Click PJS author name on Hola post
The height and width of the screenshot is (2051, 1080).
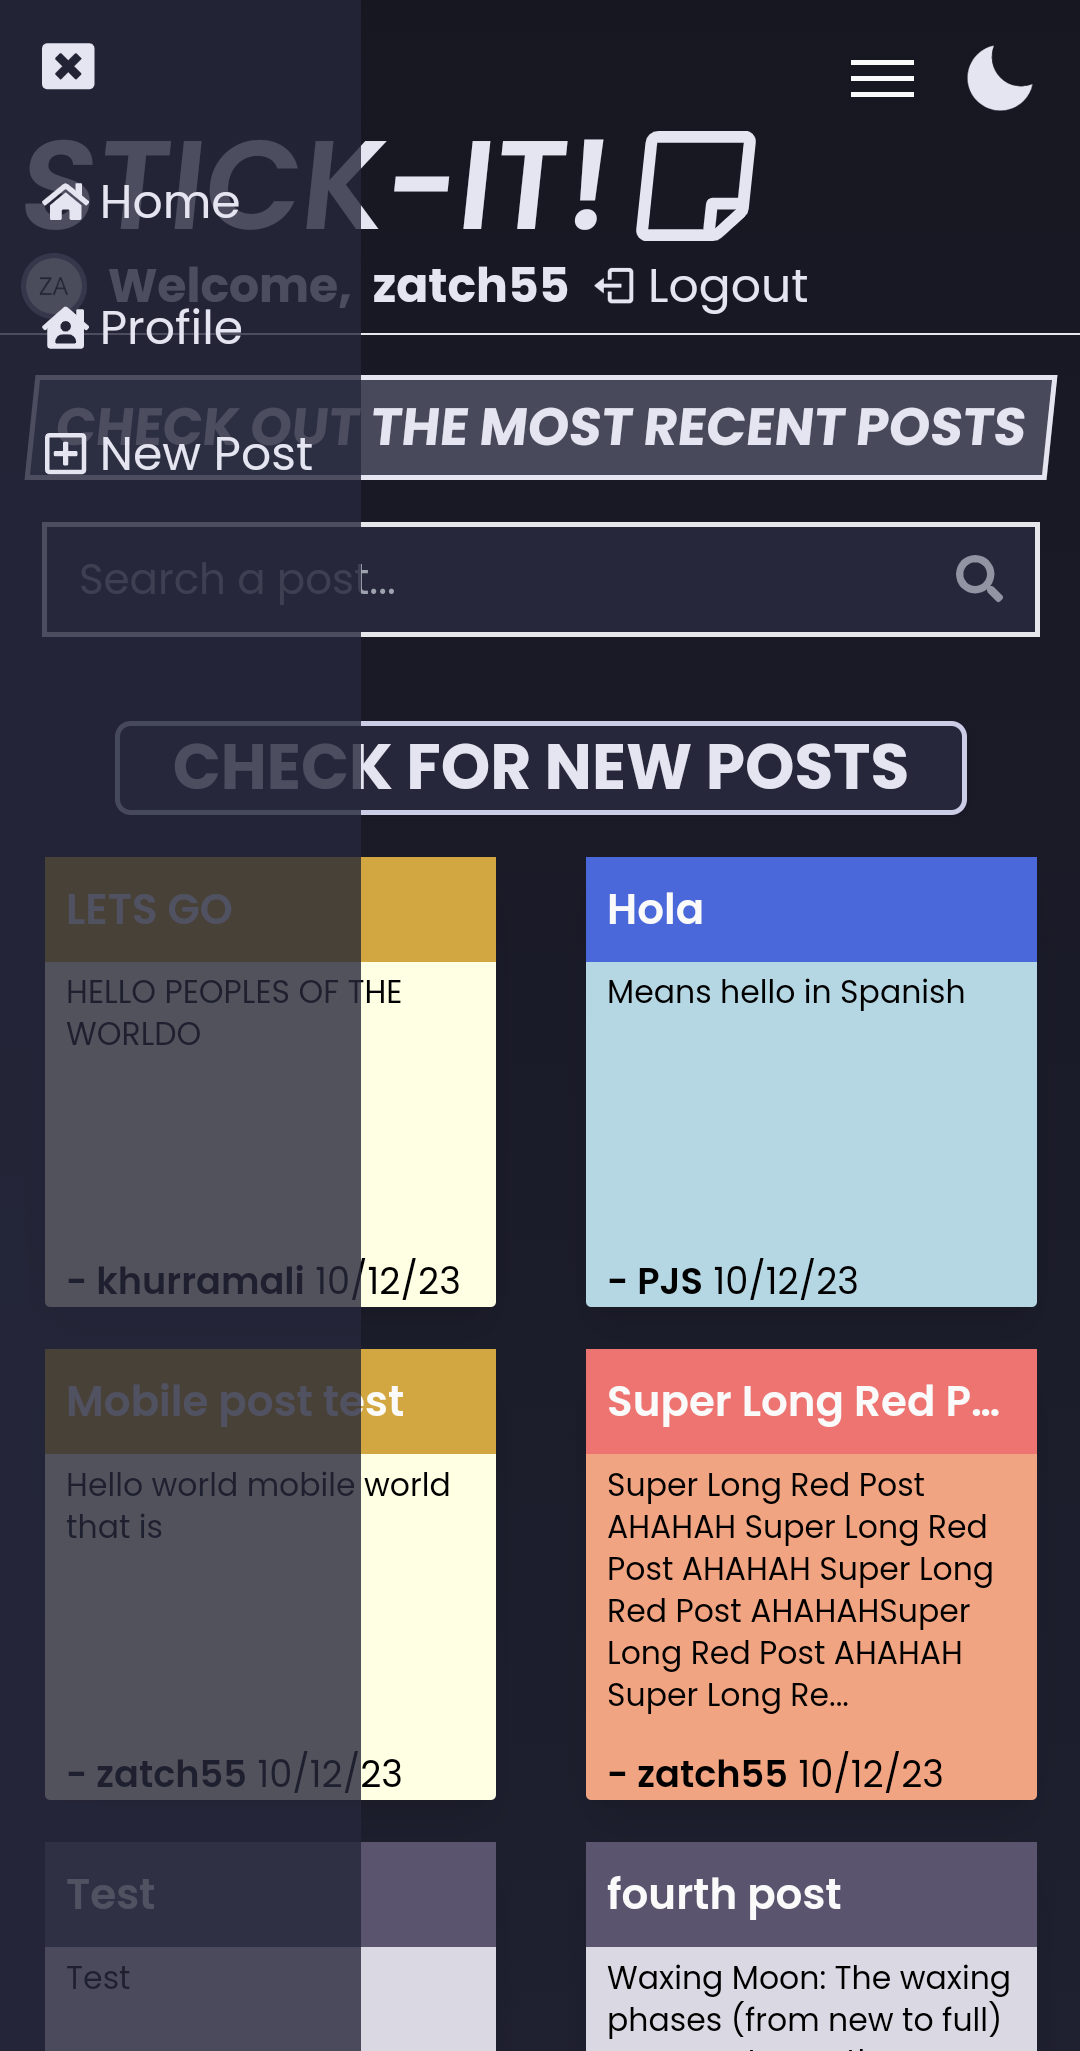pyautogui.click(x=670, y=1281)
